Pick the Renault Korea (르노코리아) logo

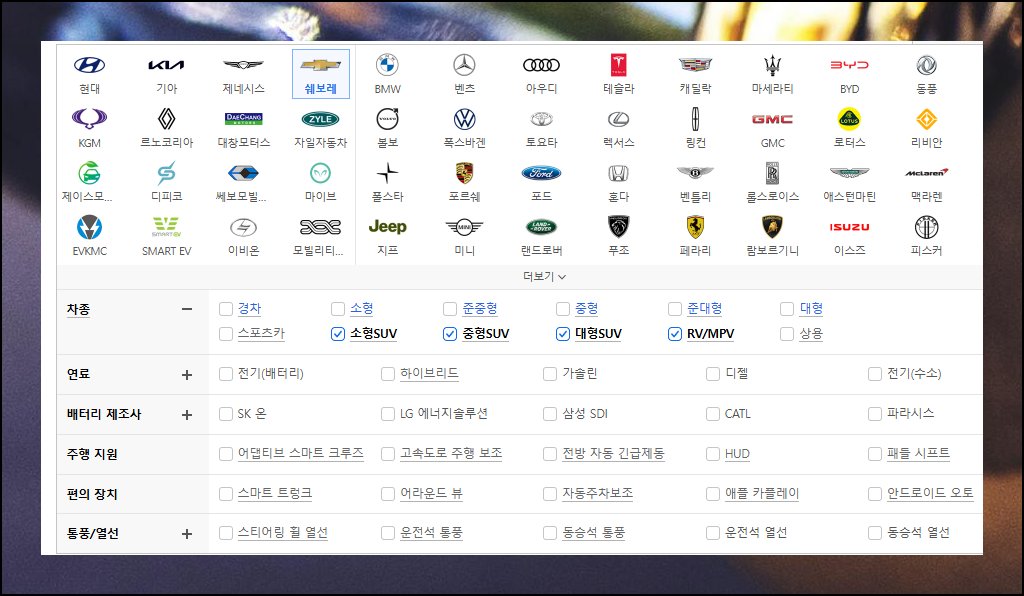point(167,119)
